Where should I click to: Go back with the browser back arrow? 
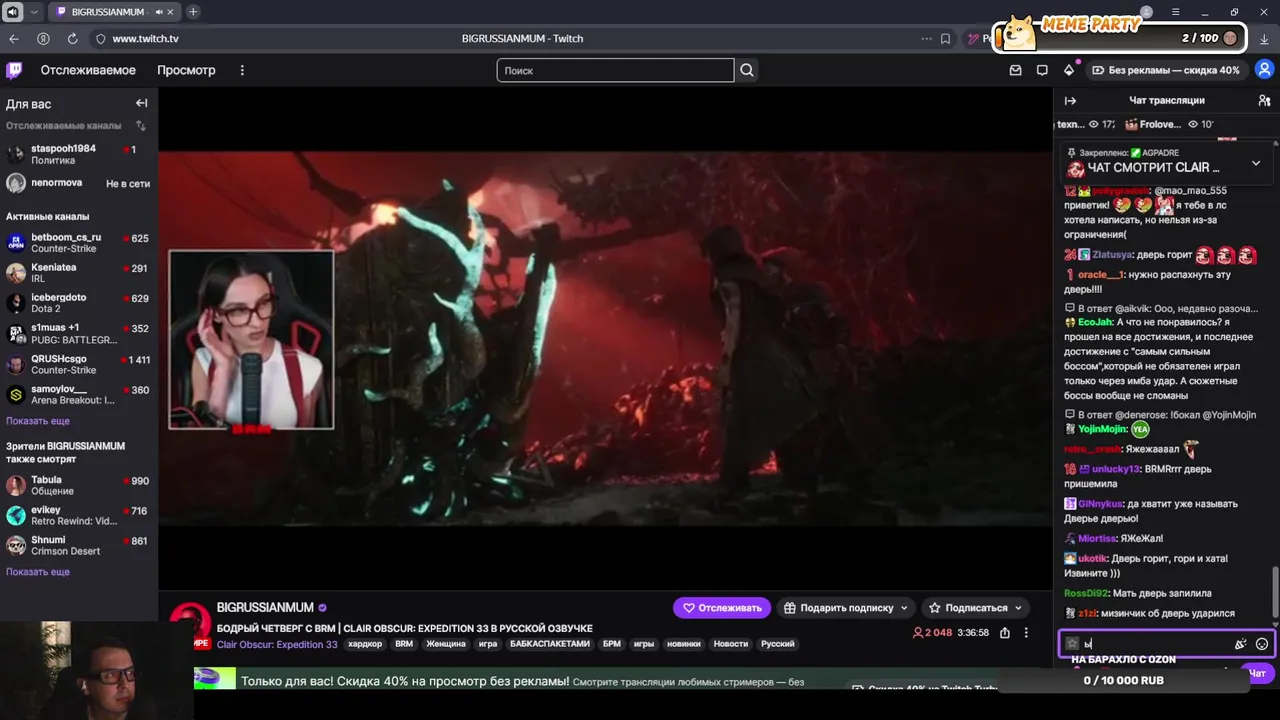14,38
